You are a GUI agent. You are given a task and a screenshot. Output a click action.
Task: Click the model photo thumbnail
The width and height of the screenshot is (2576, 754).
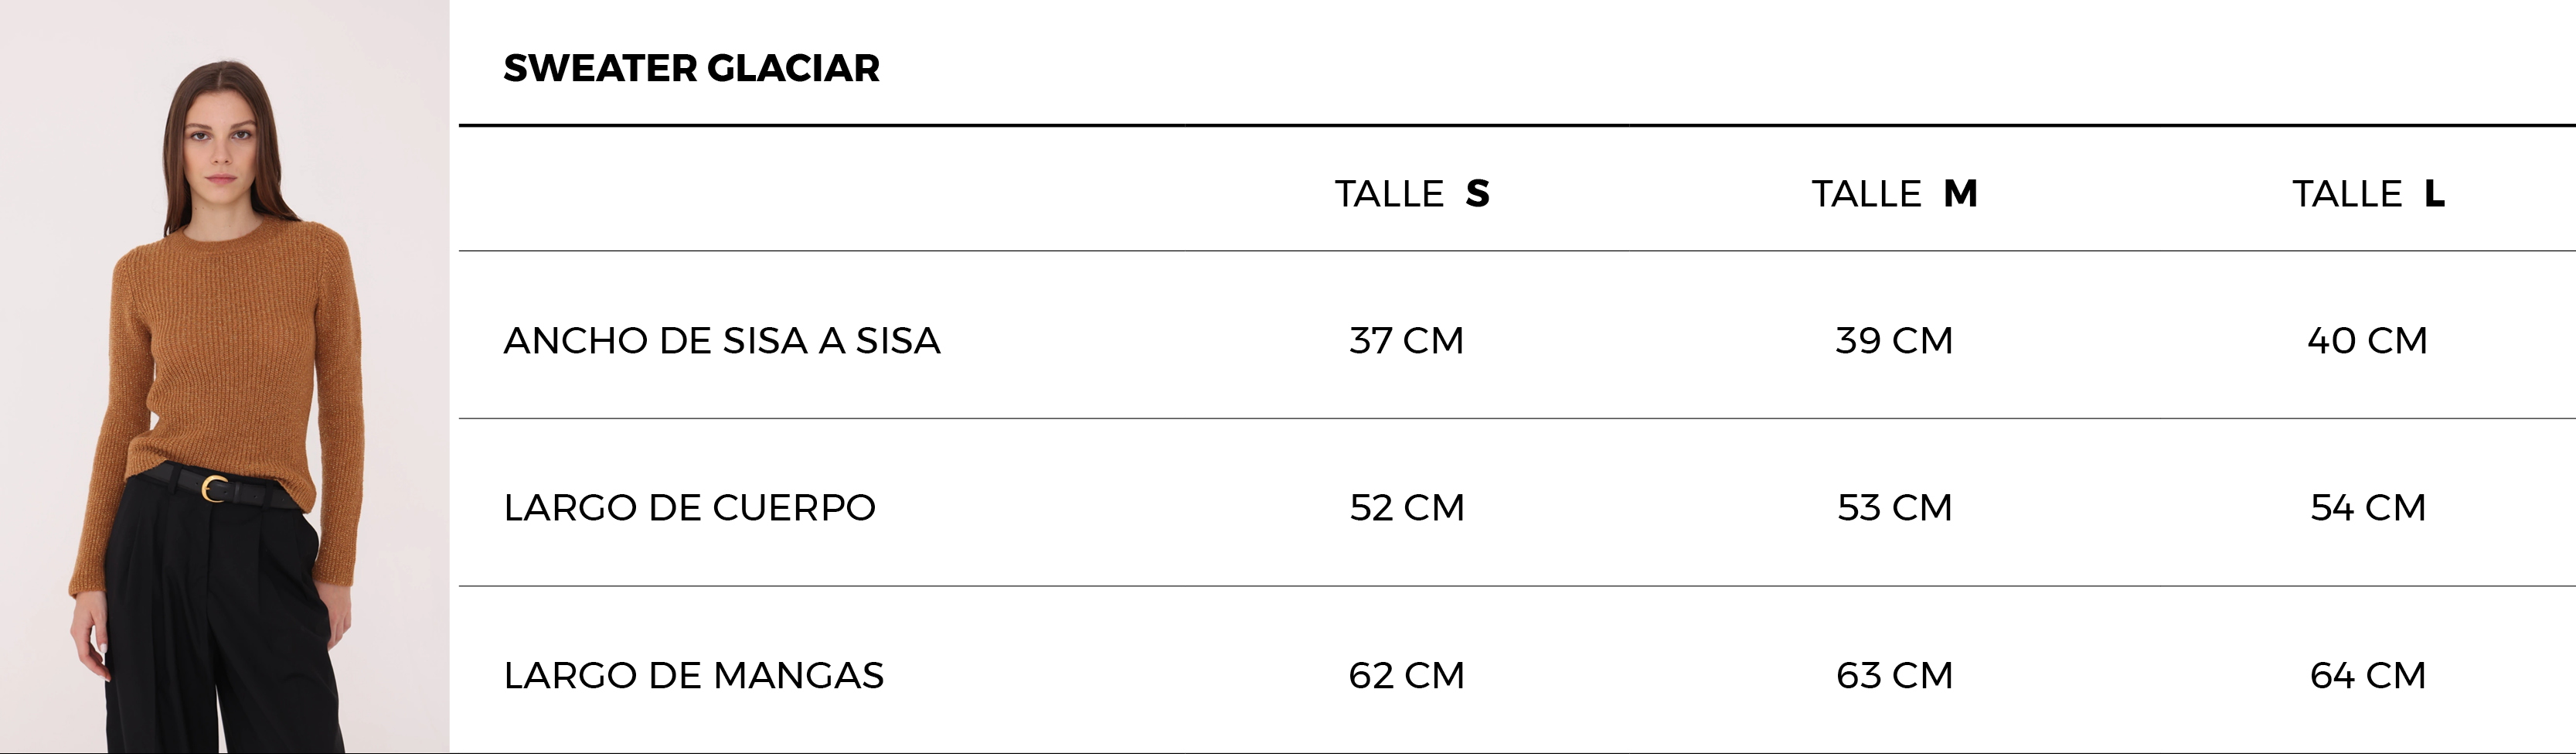click(x=225, y=377)
